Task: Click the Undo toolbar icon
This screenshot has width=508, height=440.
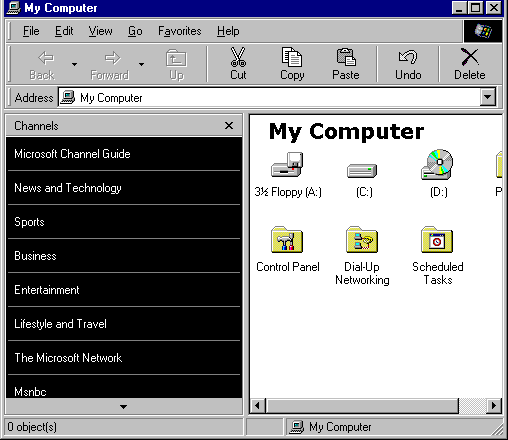Action: coord(408,57)
